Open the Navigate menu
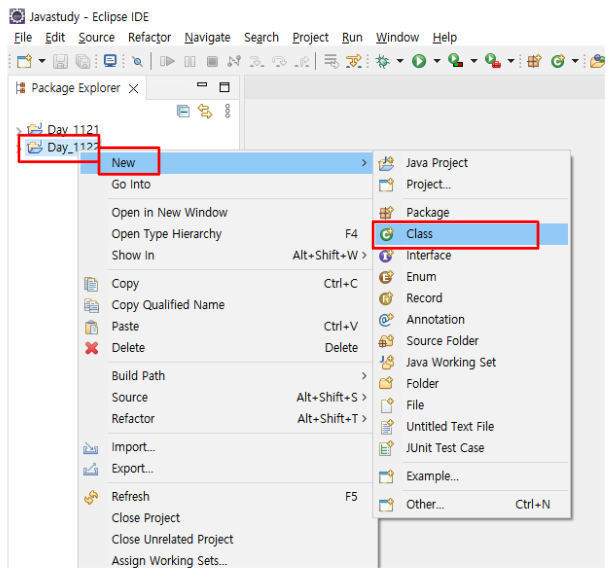This screenshot has width=616, height=586. point(207,38)
